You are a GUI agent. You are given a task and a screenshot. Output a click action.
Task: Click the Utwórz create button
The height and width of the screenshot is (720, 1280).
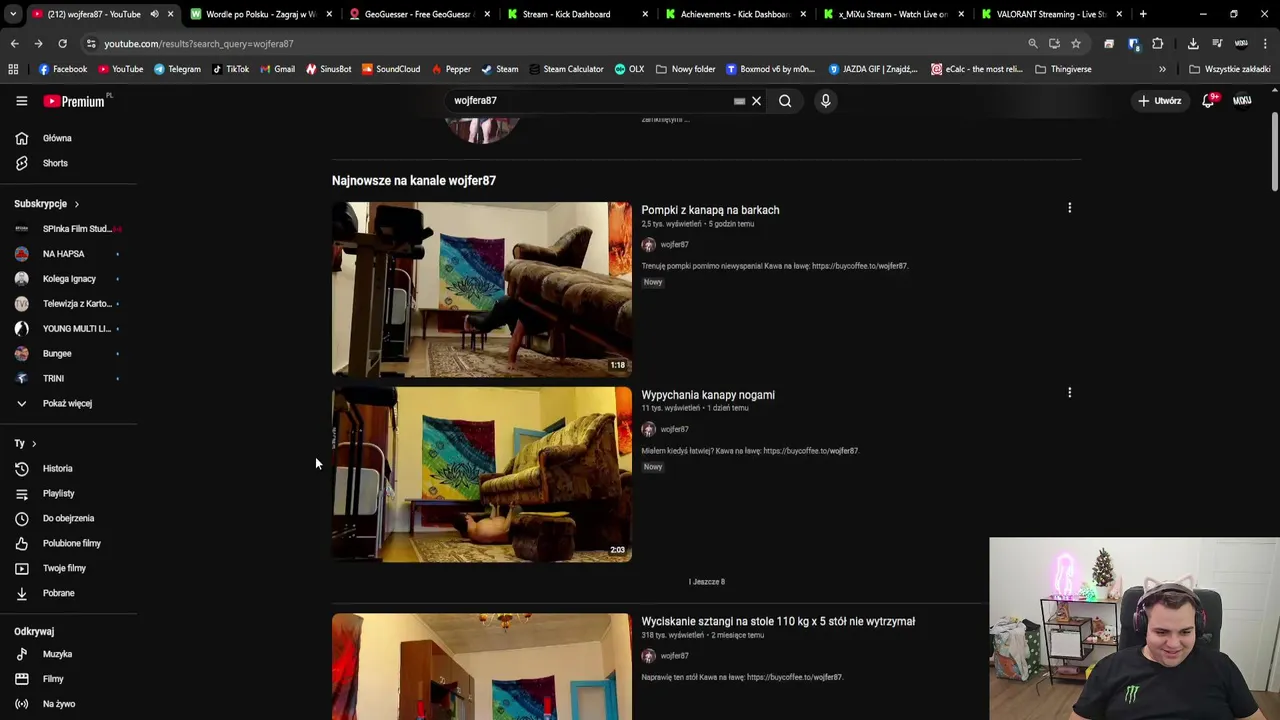1159,100
